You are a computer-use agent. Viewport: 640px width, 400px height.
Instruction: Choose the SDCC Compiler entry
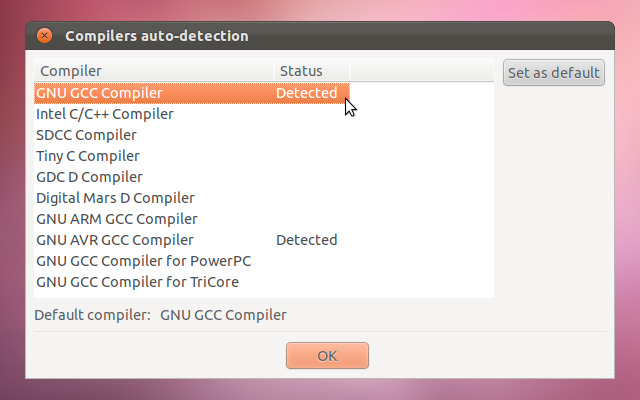tap(86, 135)
